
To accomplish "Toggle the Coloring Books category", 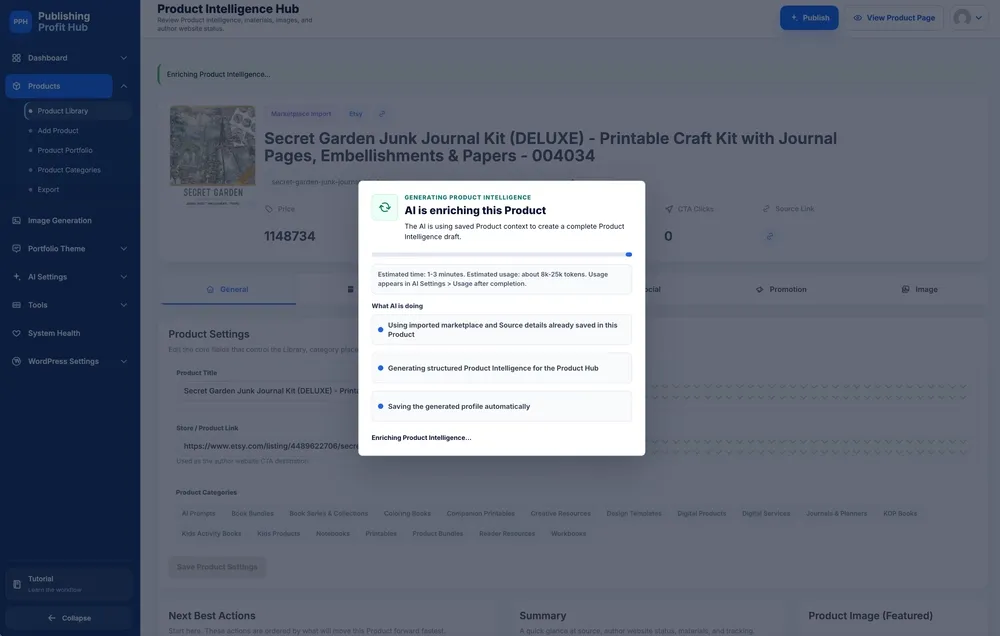I will pyautogui.click(x=408, y=514).
